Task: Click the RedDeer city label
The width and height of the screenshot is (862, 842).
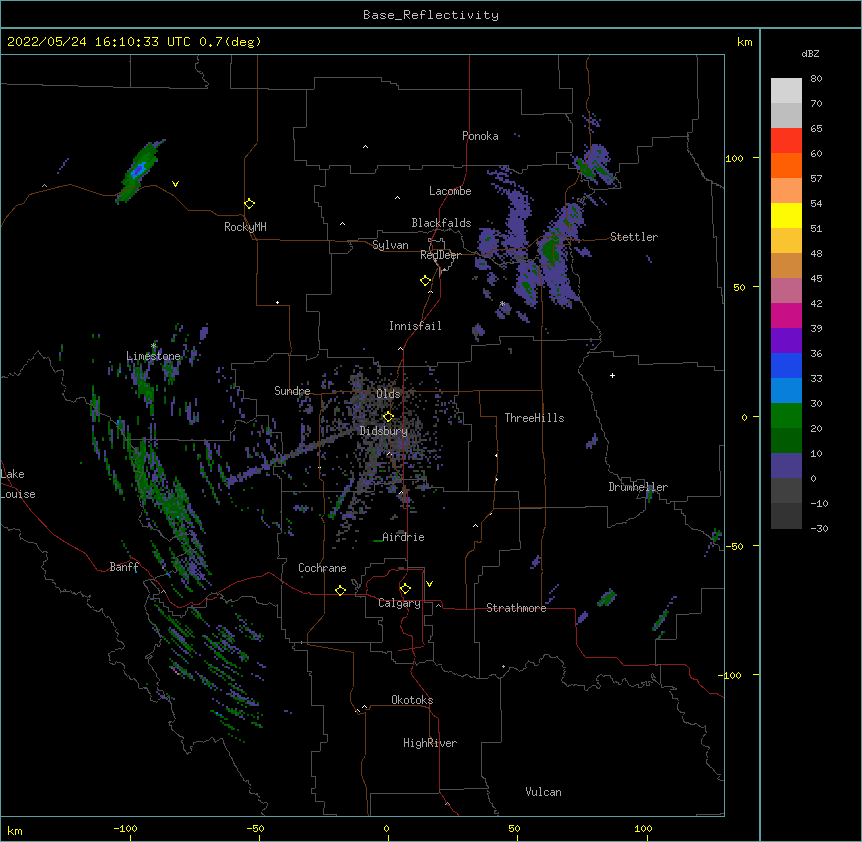Action: click(x=440, y=255)
